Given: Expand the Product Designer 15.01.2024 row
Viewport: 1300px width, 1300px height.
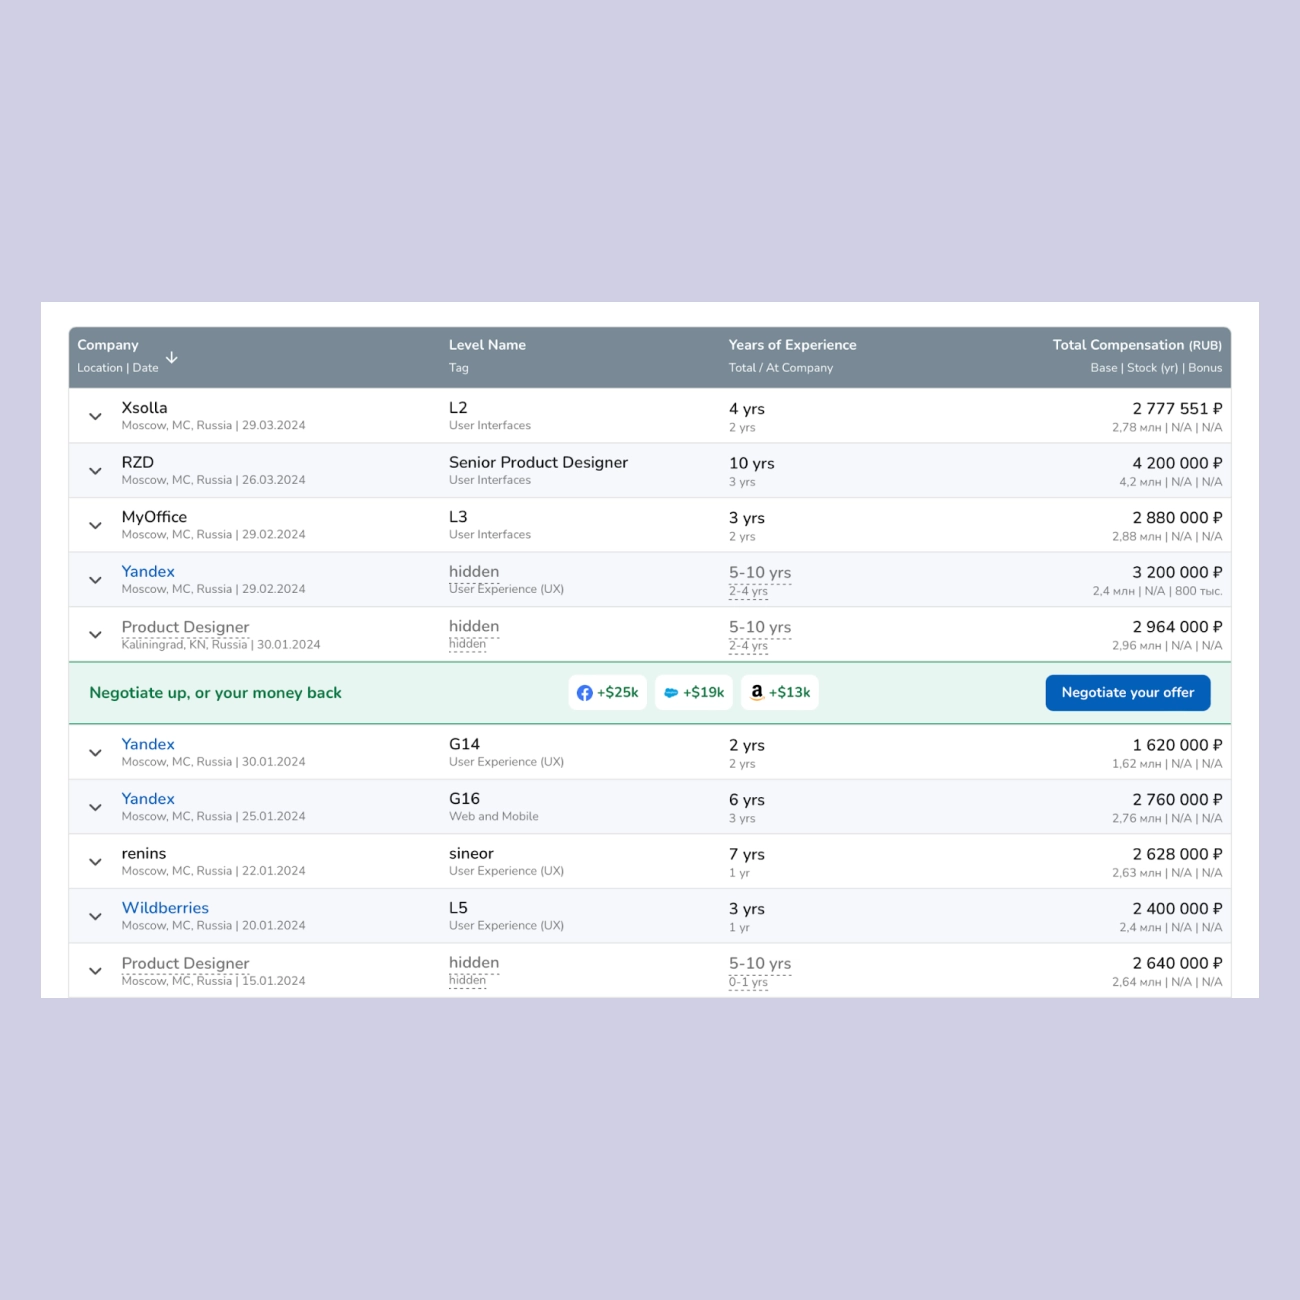Looking at the screenshot, I should click(95, 971).
